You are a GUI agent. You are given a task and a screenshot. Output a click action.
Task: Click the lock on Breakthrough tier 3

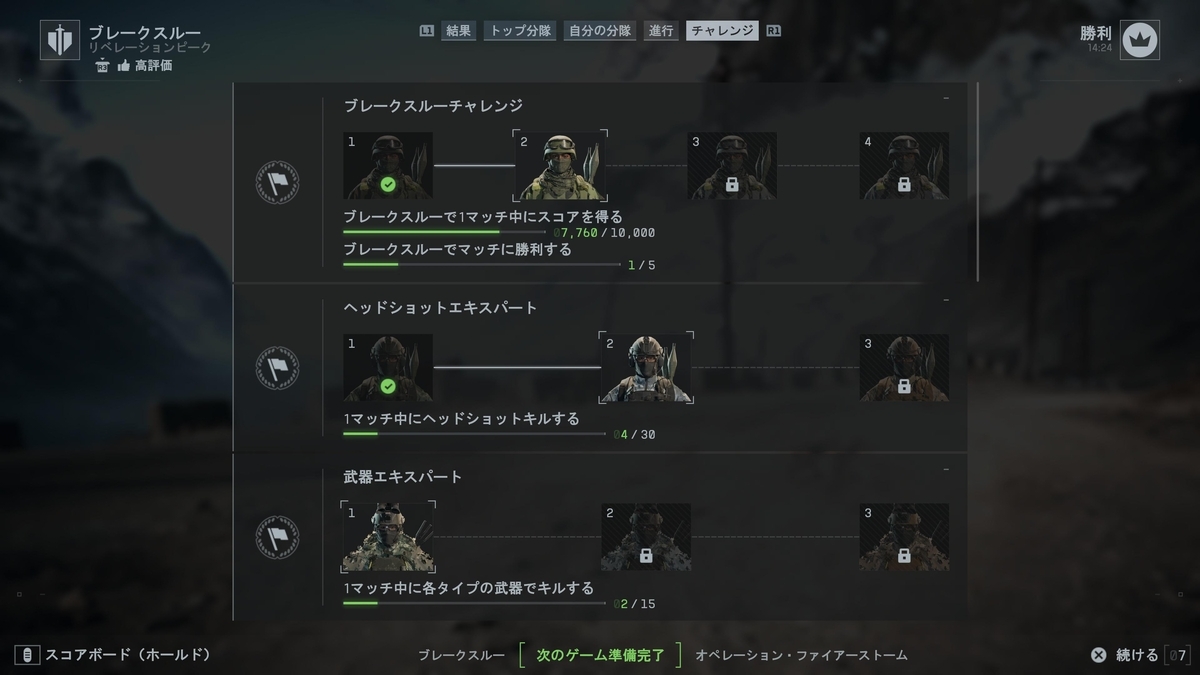click(732, 185)
